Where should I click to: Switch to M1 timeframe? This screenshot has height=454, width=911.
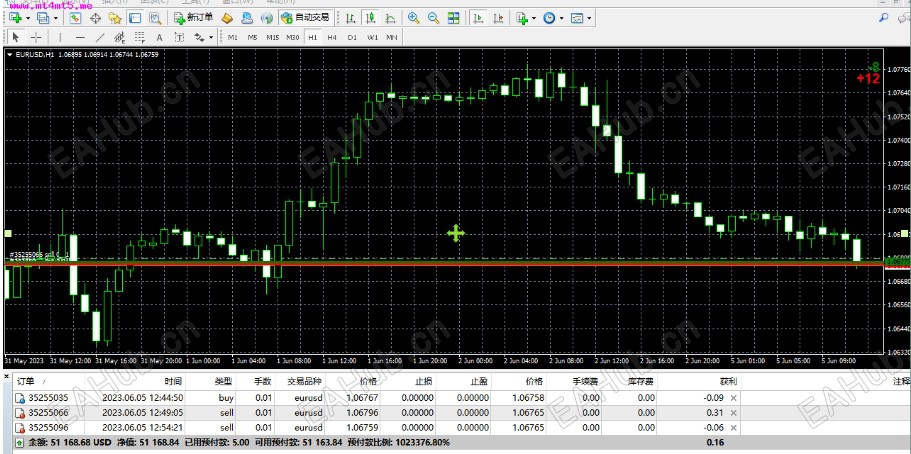(233, 38)
